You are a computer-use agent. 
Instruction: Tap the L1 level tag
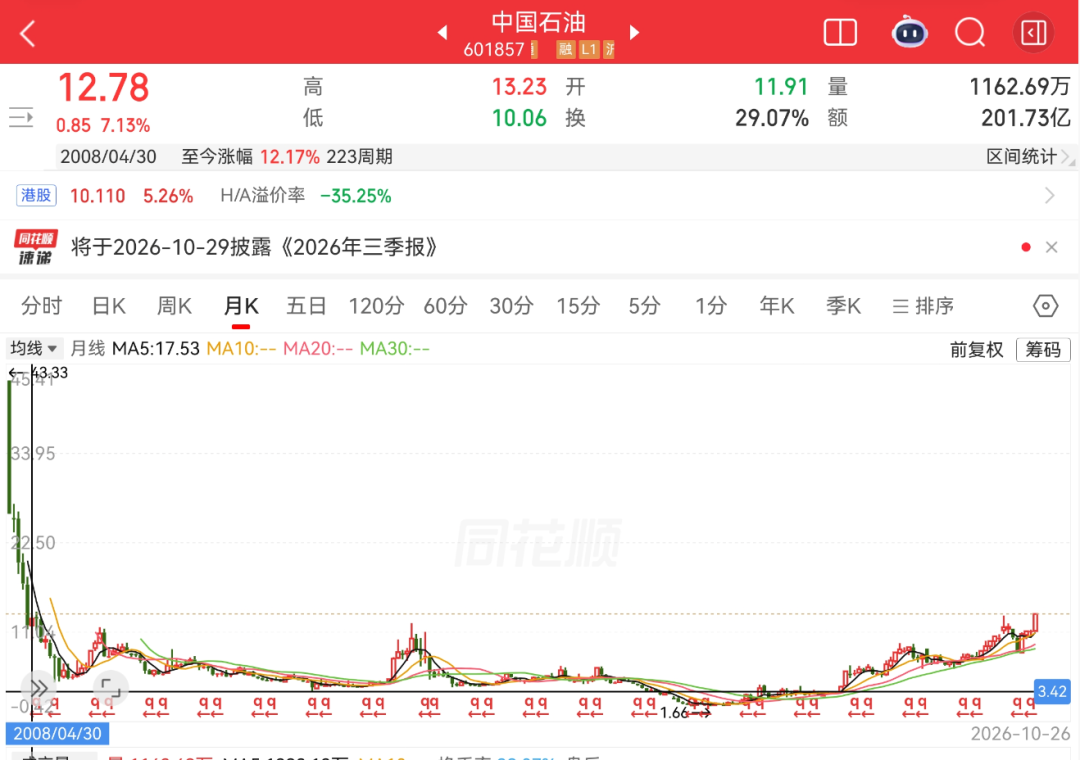[588, 49]
